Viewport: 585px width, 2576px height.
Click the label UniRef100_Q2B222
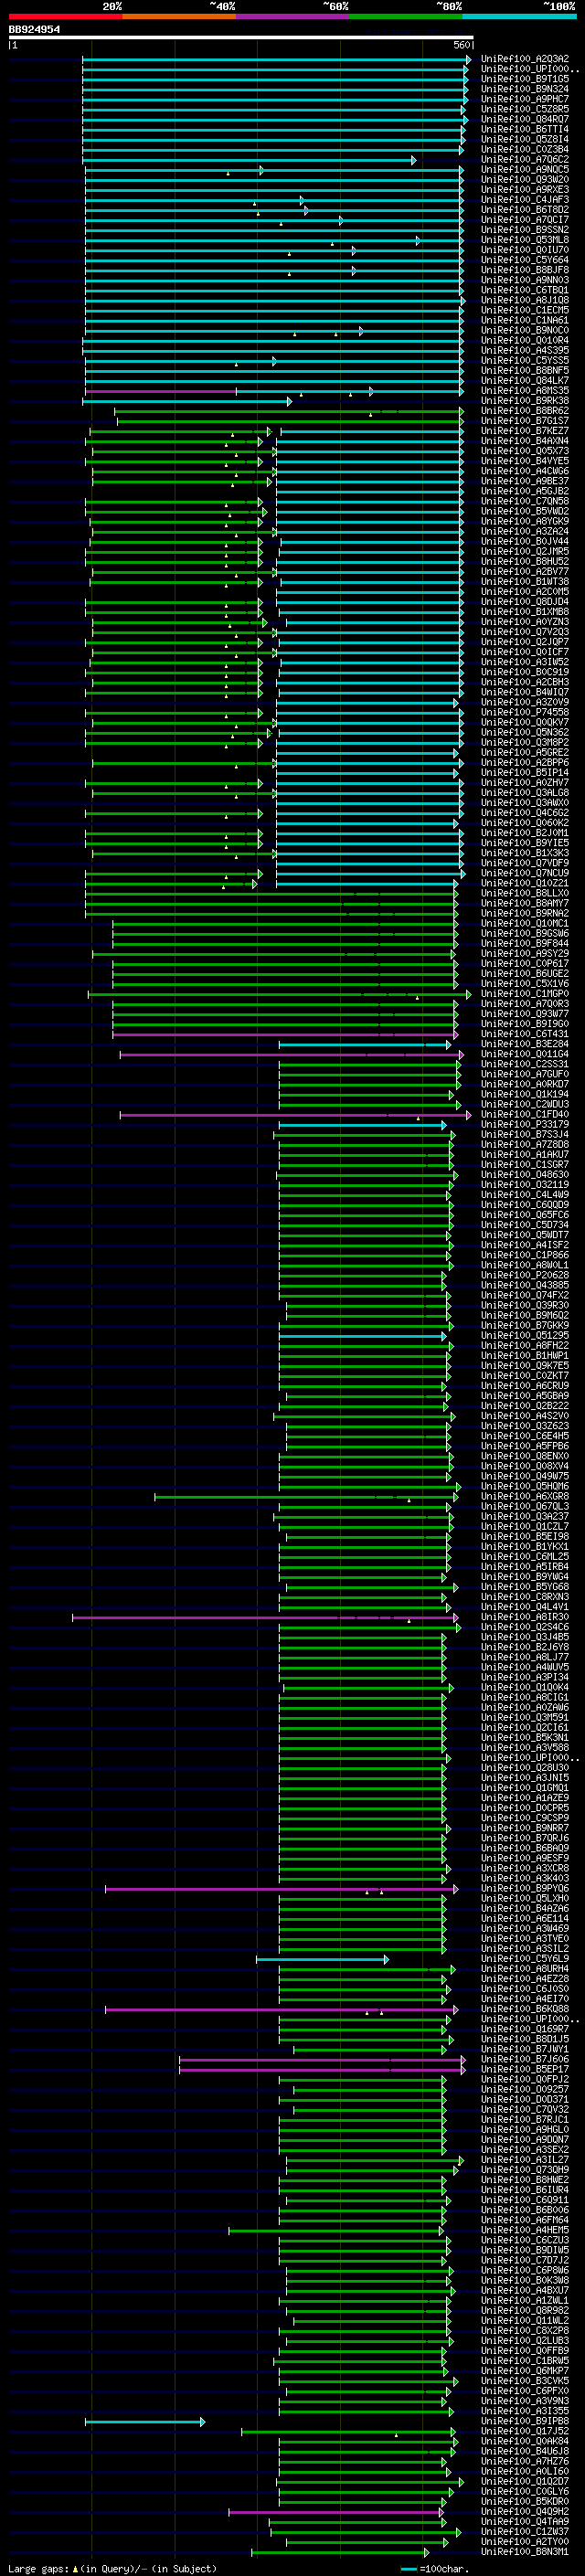tap(525, 1406)
